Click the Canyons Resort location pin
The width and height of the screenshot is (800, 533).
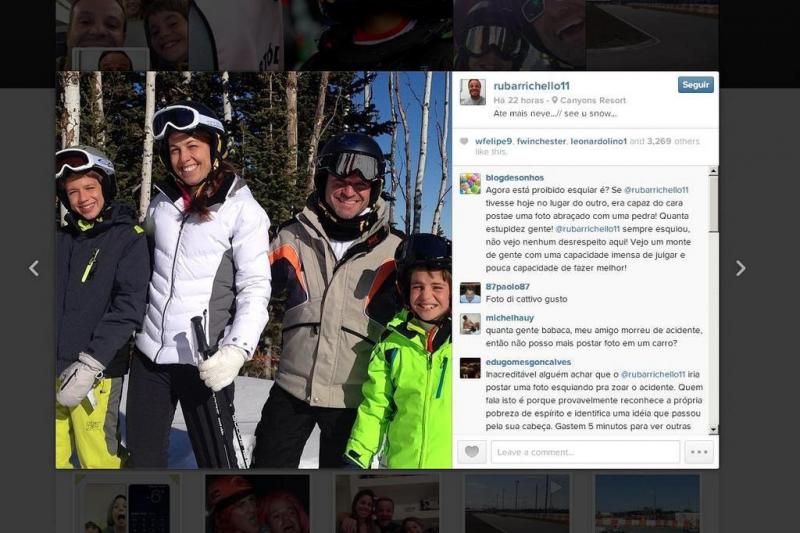555,100
